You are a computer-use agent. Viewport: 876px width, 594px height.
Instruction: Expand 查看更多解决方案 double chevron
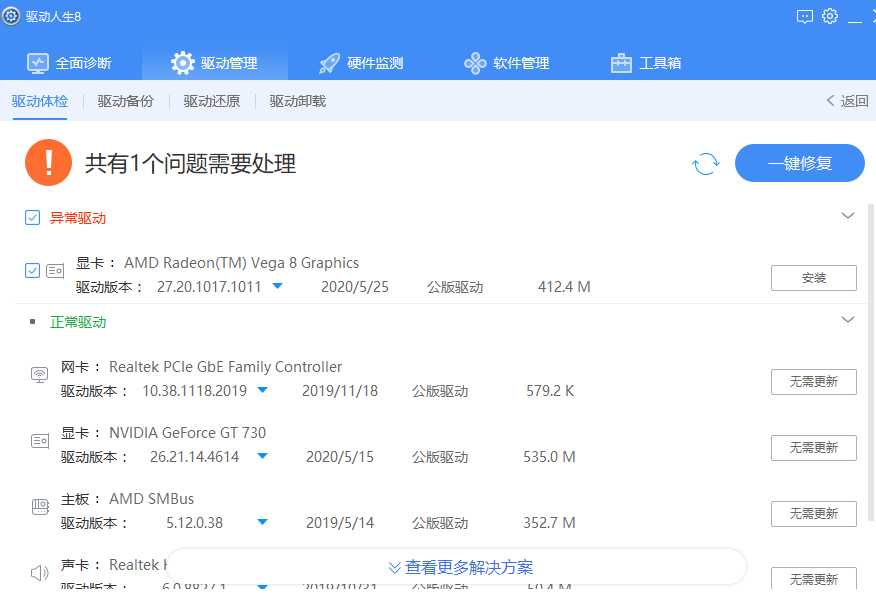[x=394, y=568]
